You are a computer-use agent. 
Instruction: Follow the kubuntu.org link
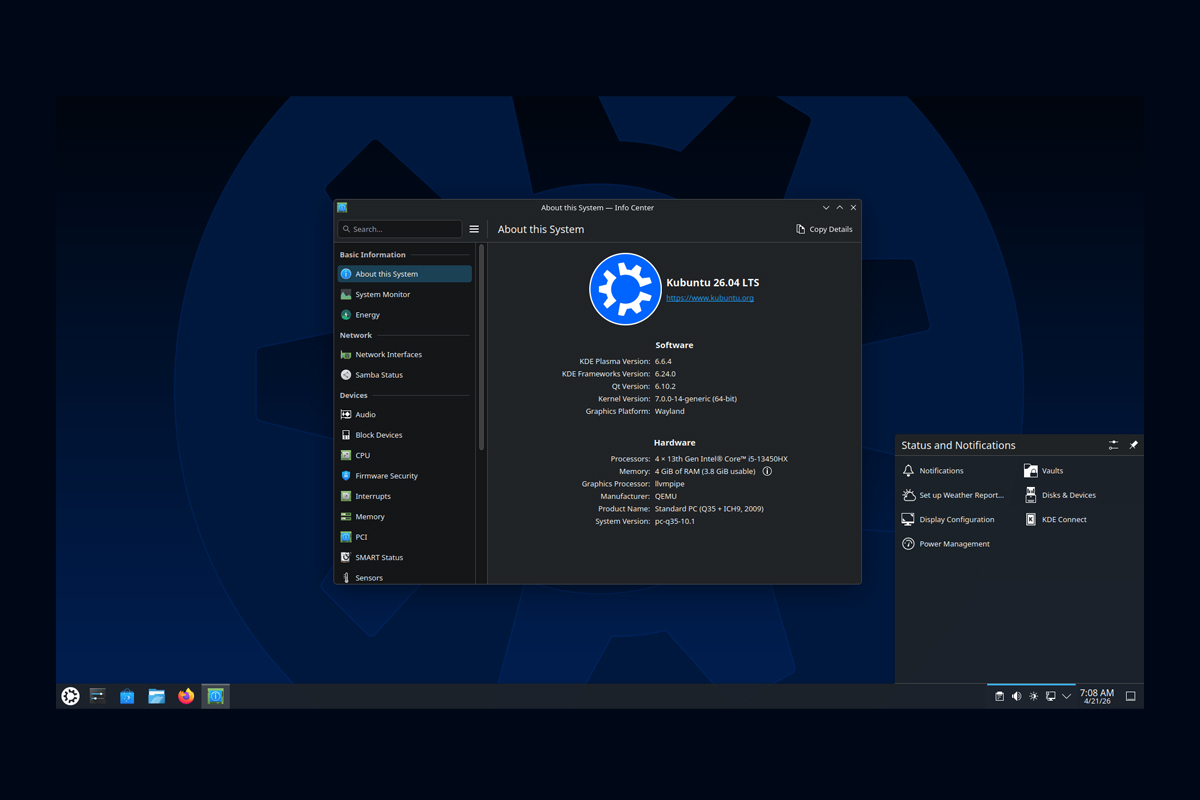pyautogui.click(x=710, y=298)
